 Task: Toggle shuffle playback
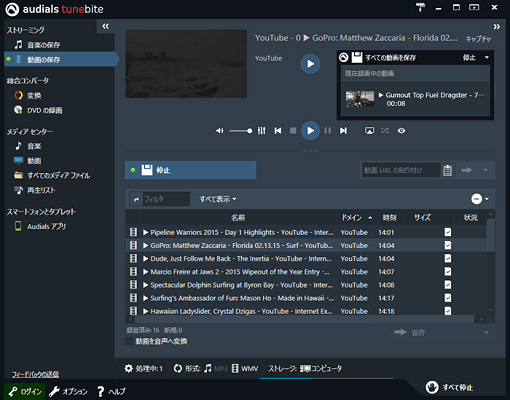coord(385,131)
